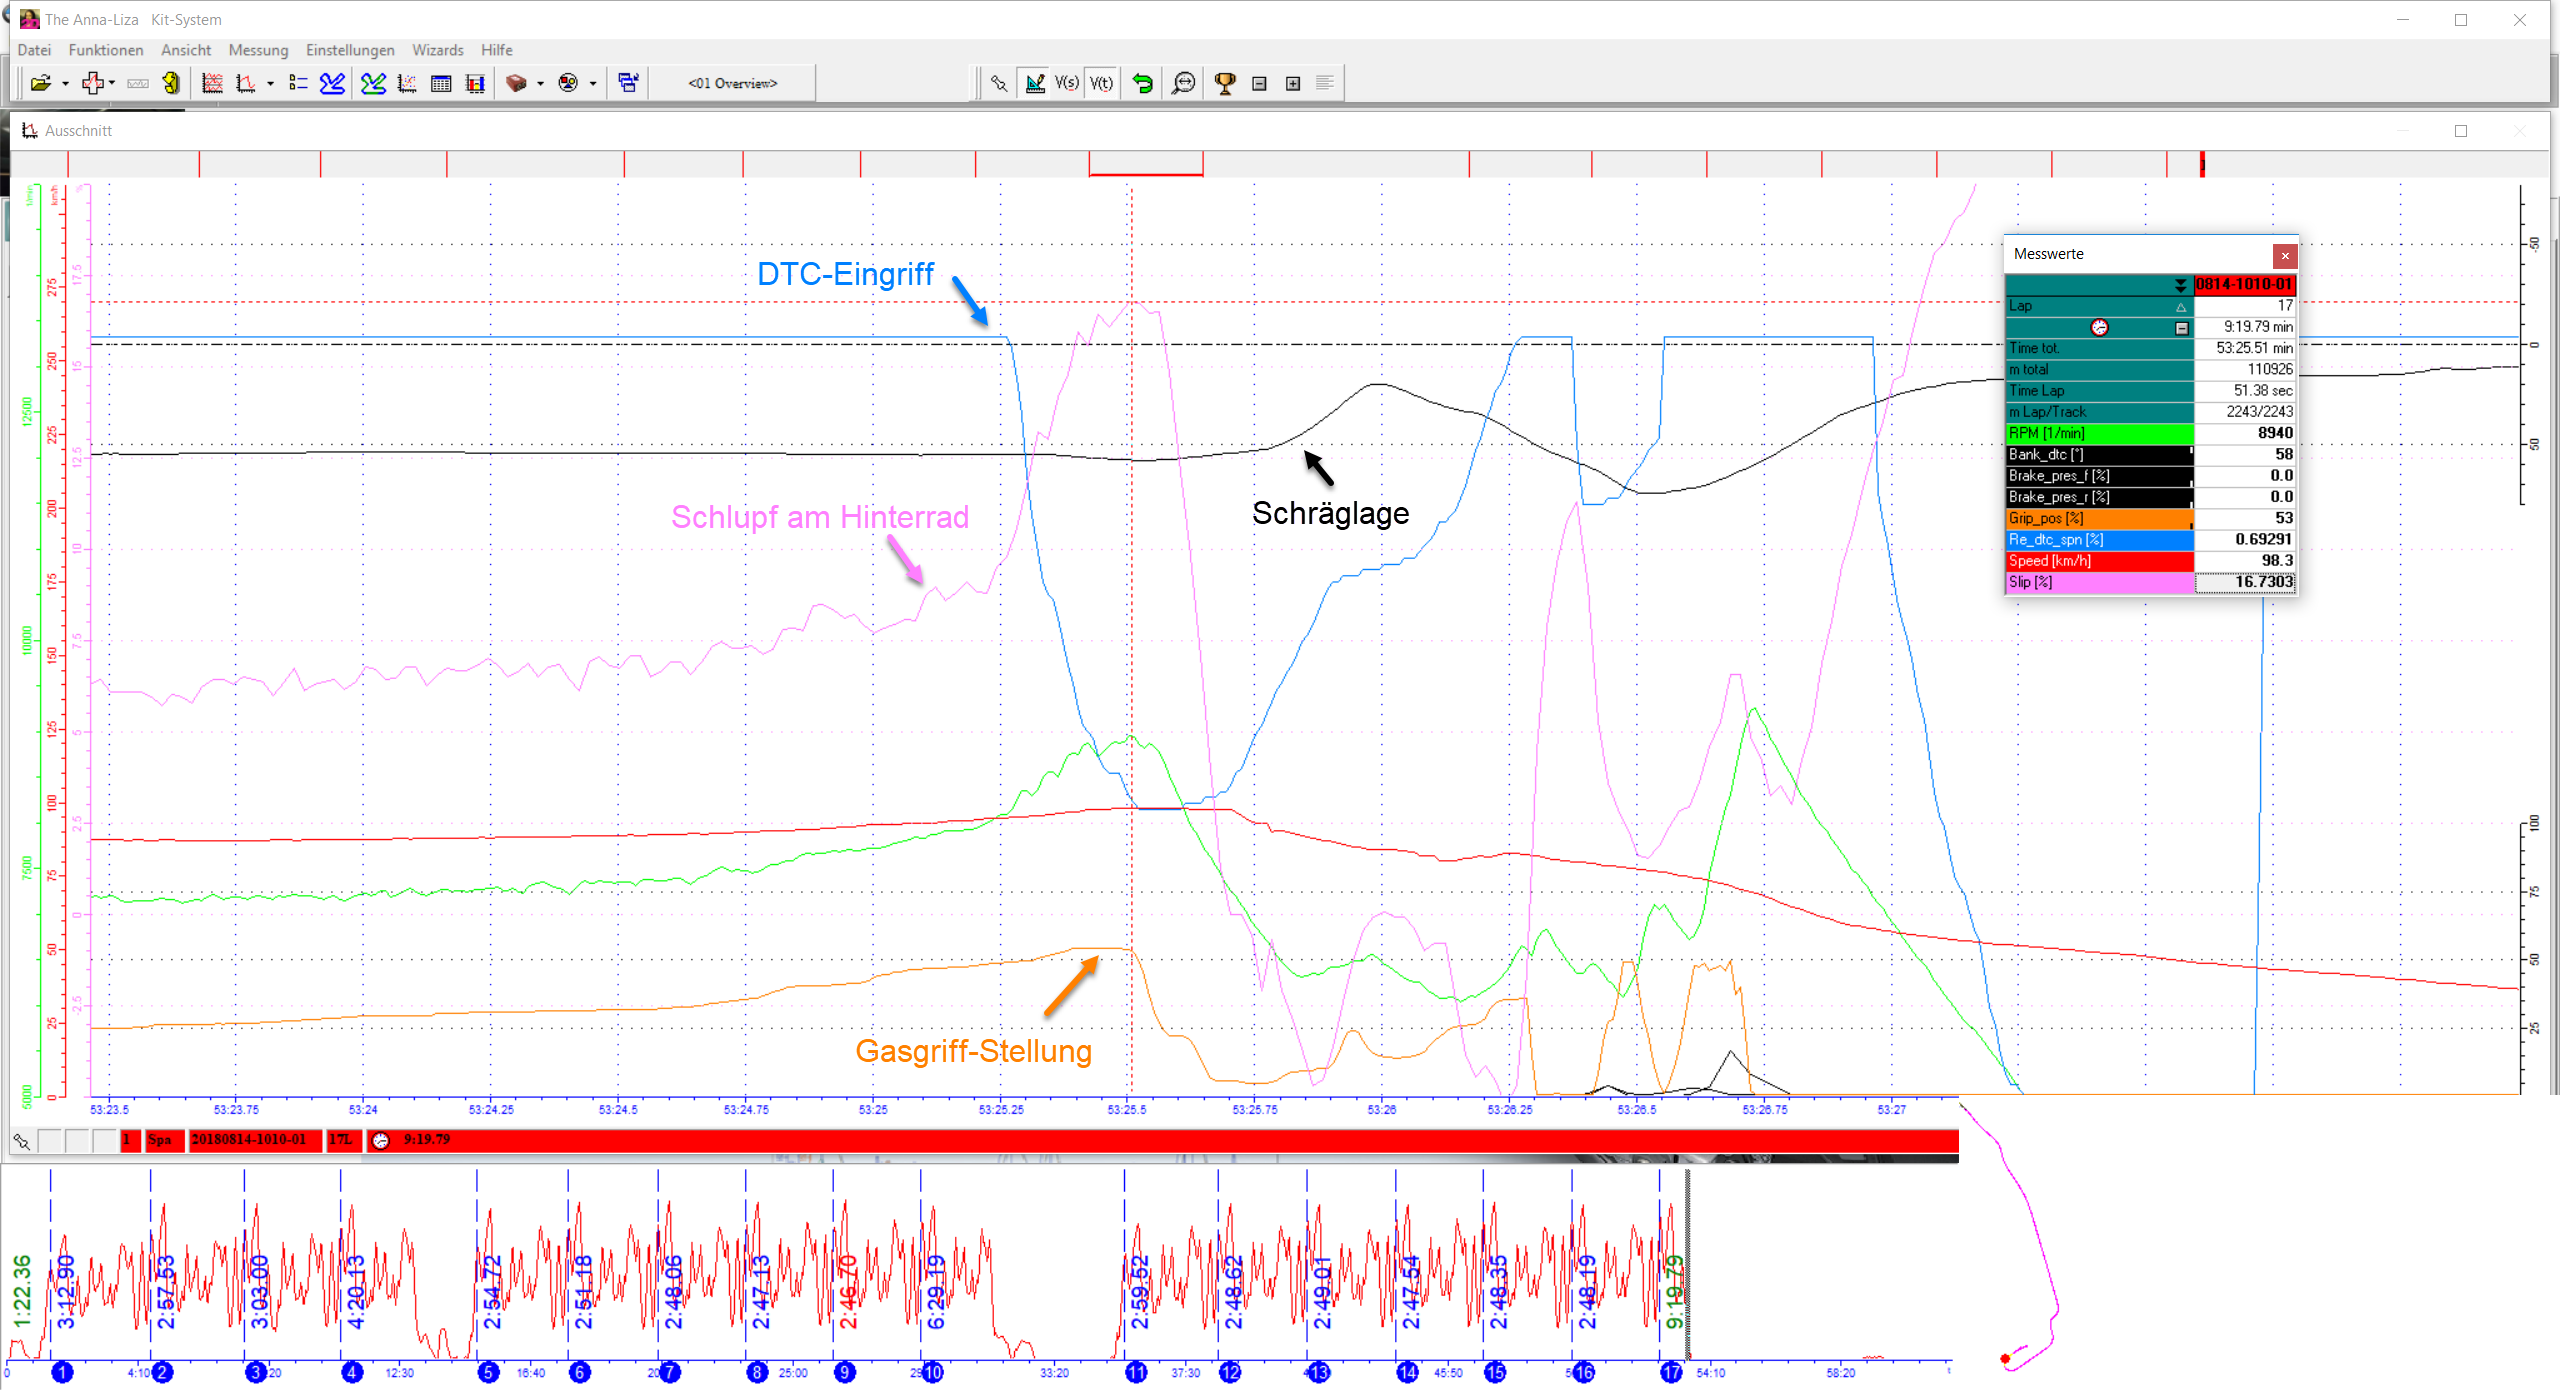Collapse the minus box beside lap time

point(2182,328)
